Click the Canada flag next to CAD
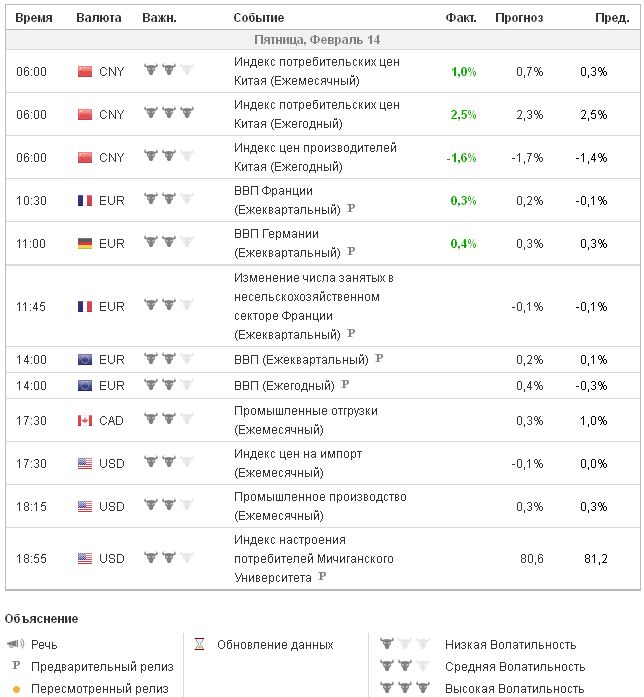 click(85, 421)
